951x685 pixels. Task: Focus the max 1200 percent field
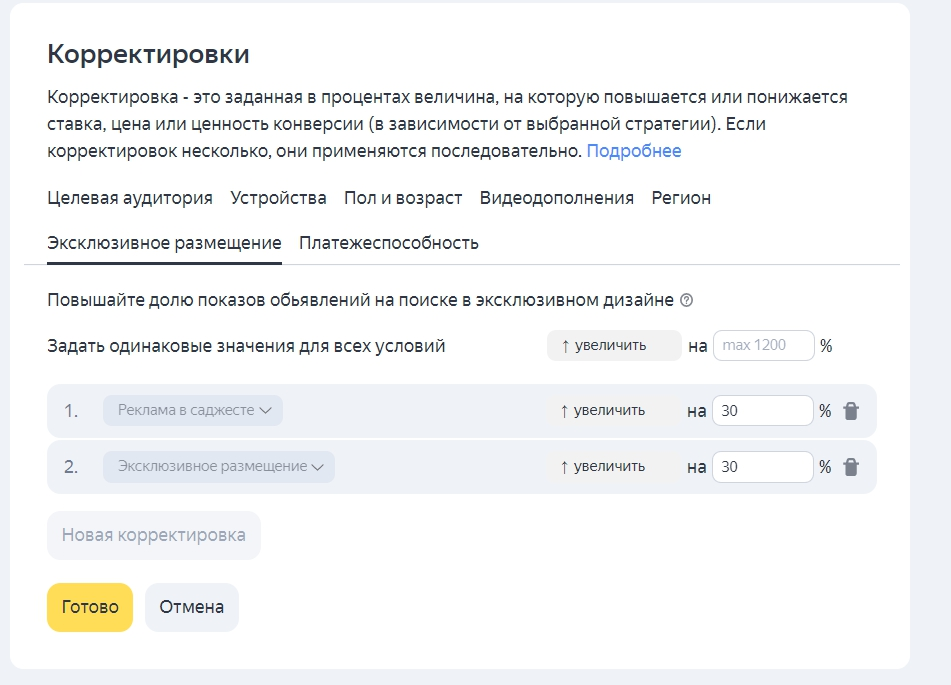[764, 345]
